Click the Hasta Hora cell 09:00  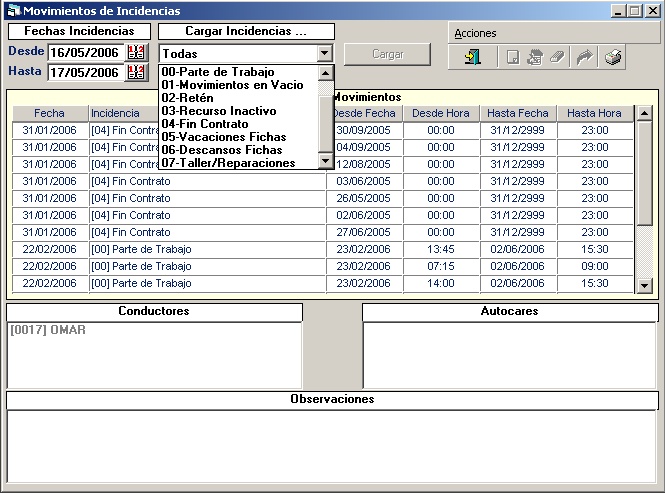pyautogui.click(x=595, y=266)
